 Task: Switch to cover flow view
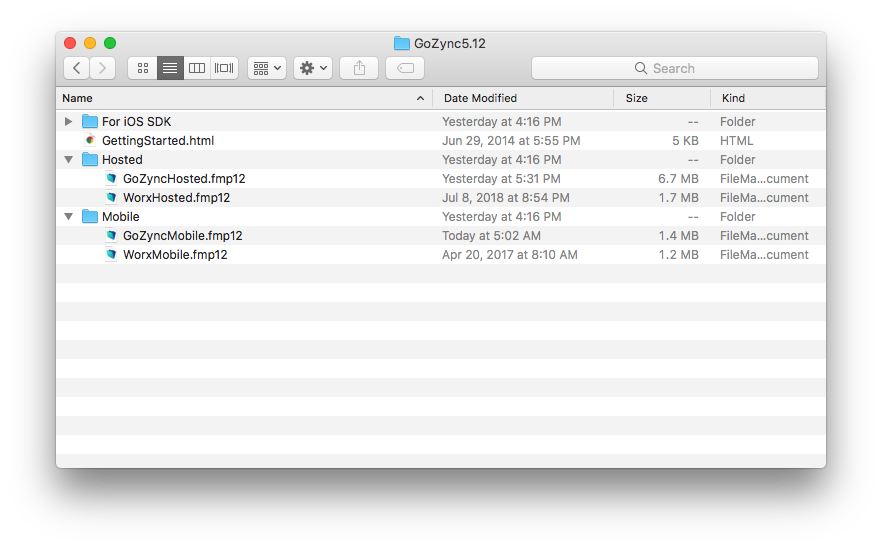pyautogui.click(x=224, y=68)
